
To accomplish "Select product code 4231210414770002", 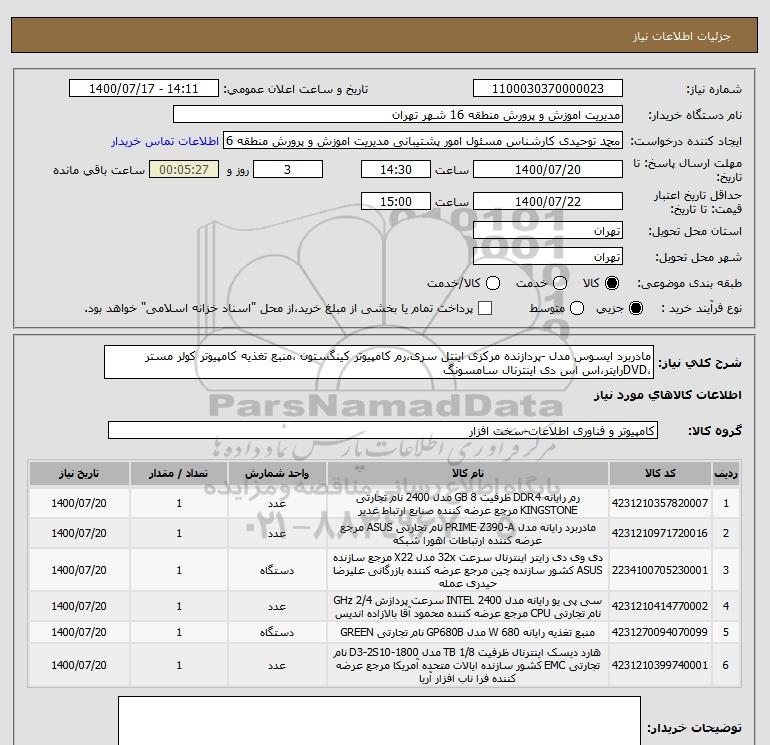I will pos(660,607).
